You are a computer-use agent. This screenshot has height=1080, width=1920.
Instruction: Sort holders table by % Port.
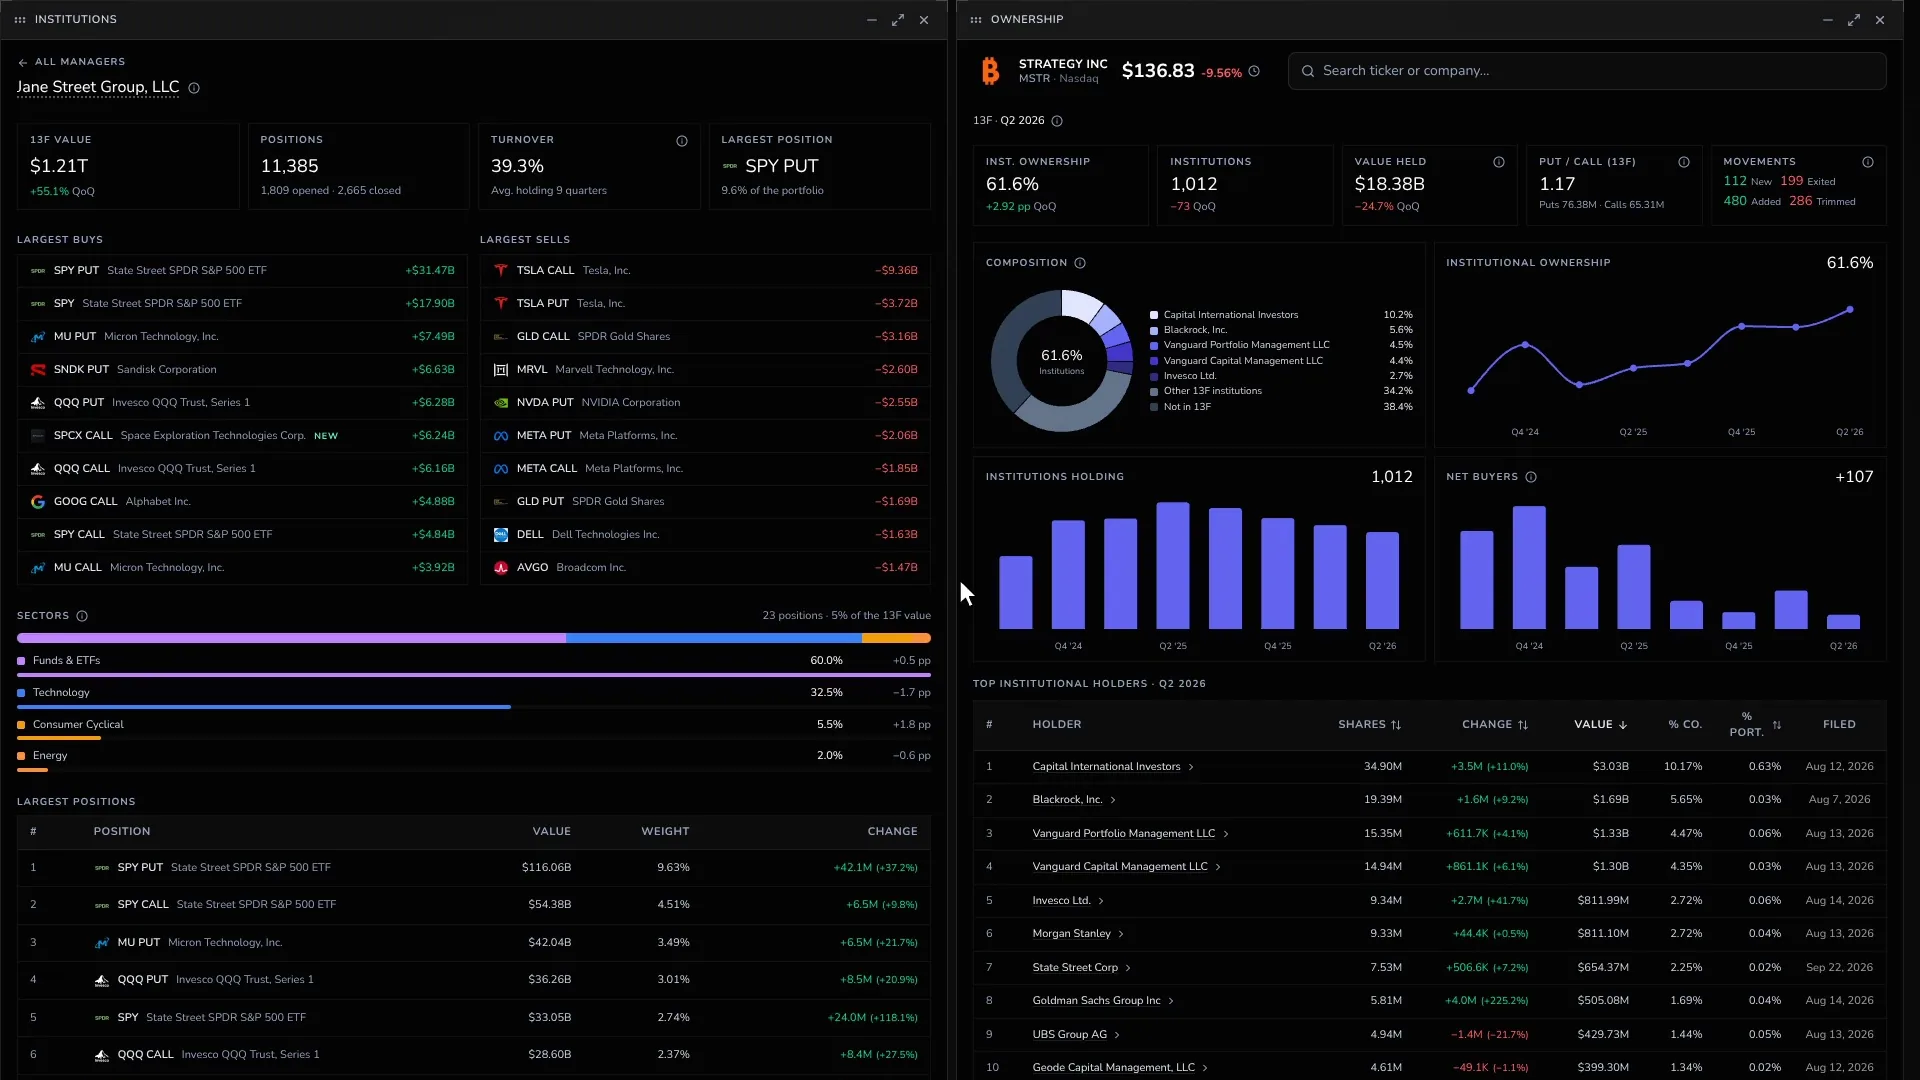1755,725
